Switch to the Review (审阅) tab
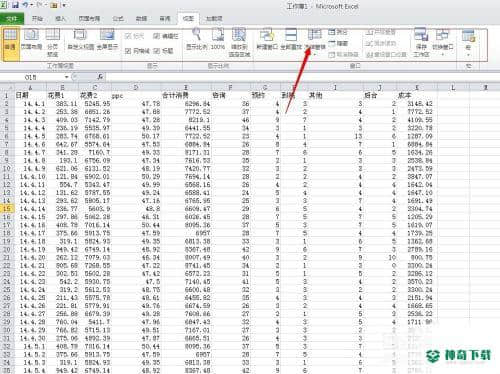 (165, 19)
